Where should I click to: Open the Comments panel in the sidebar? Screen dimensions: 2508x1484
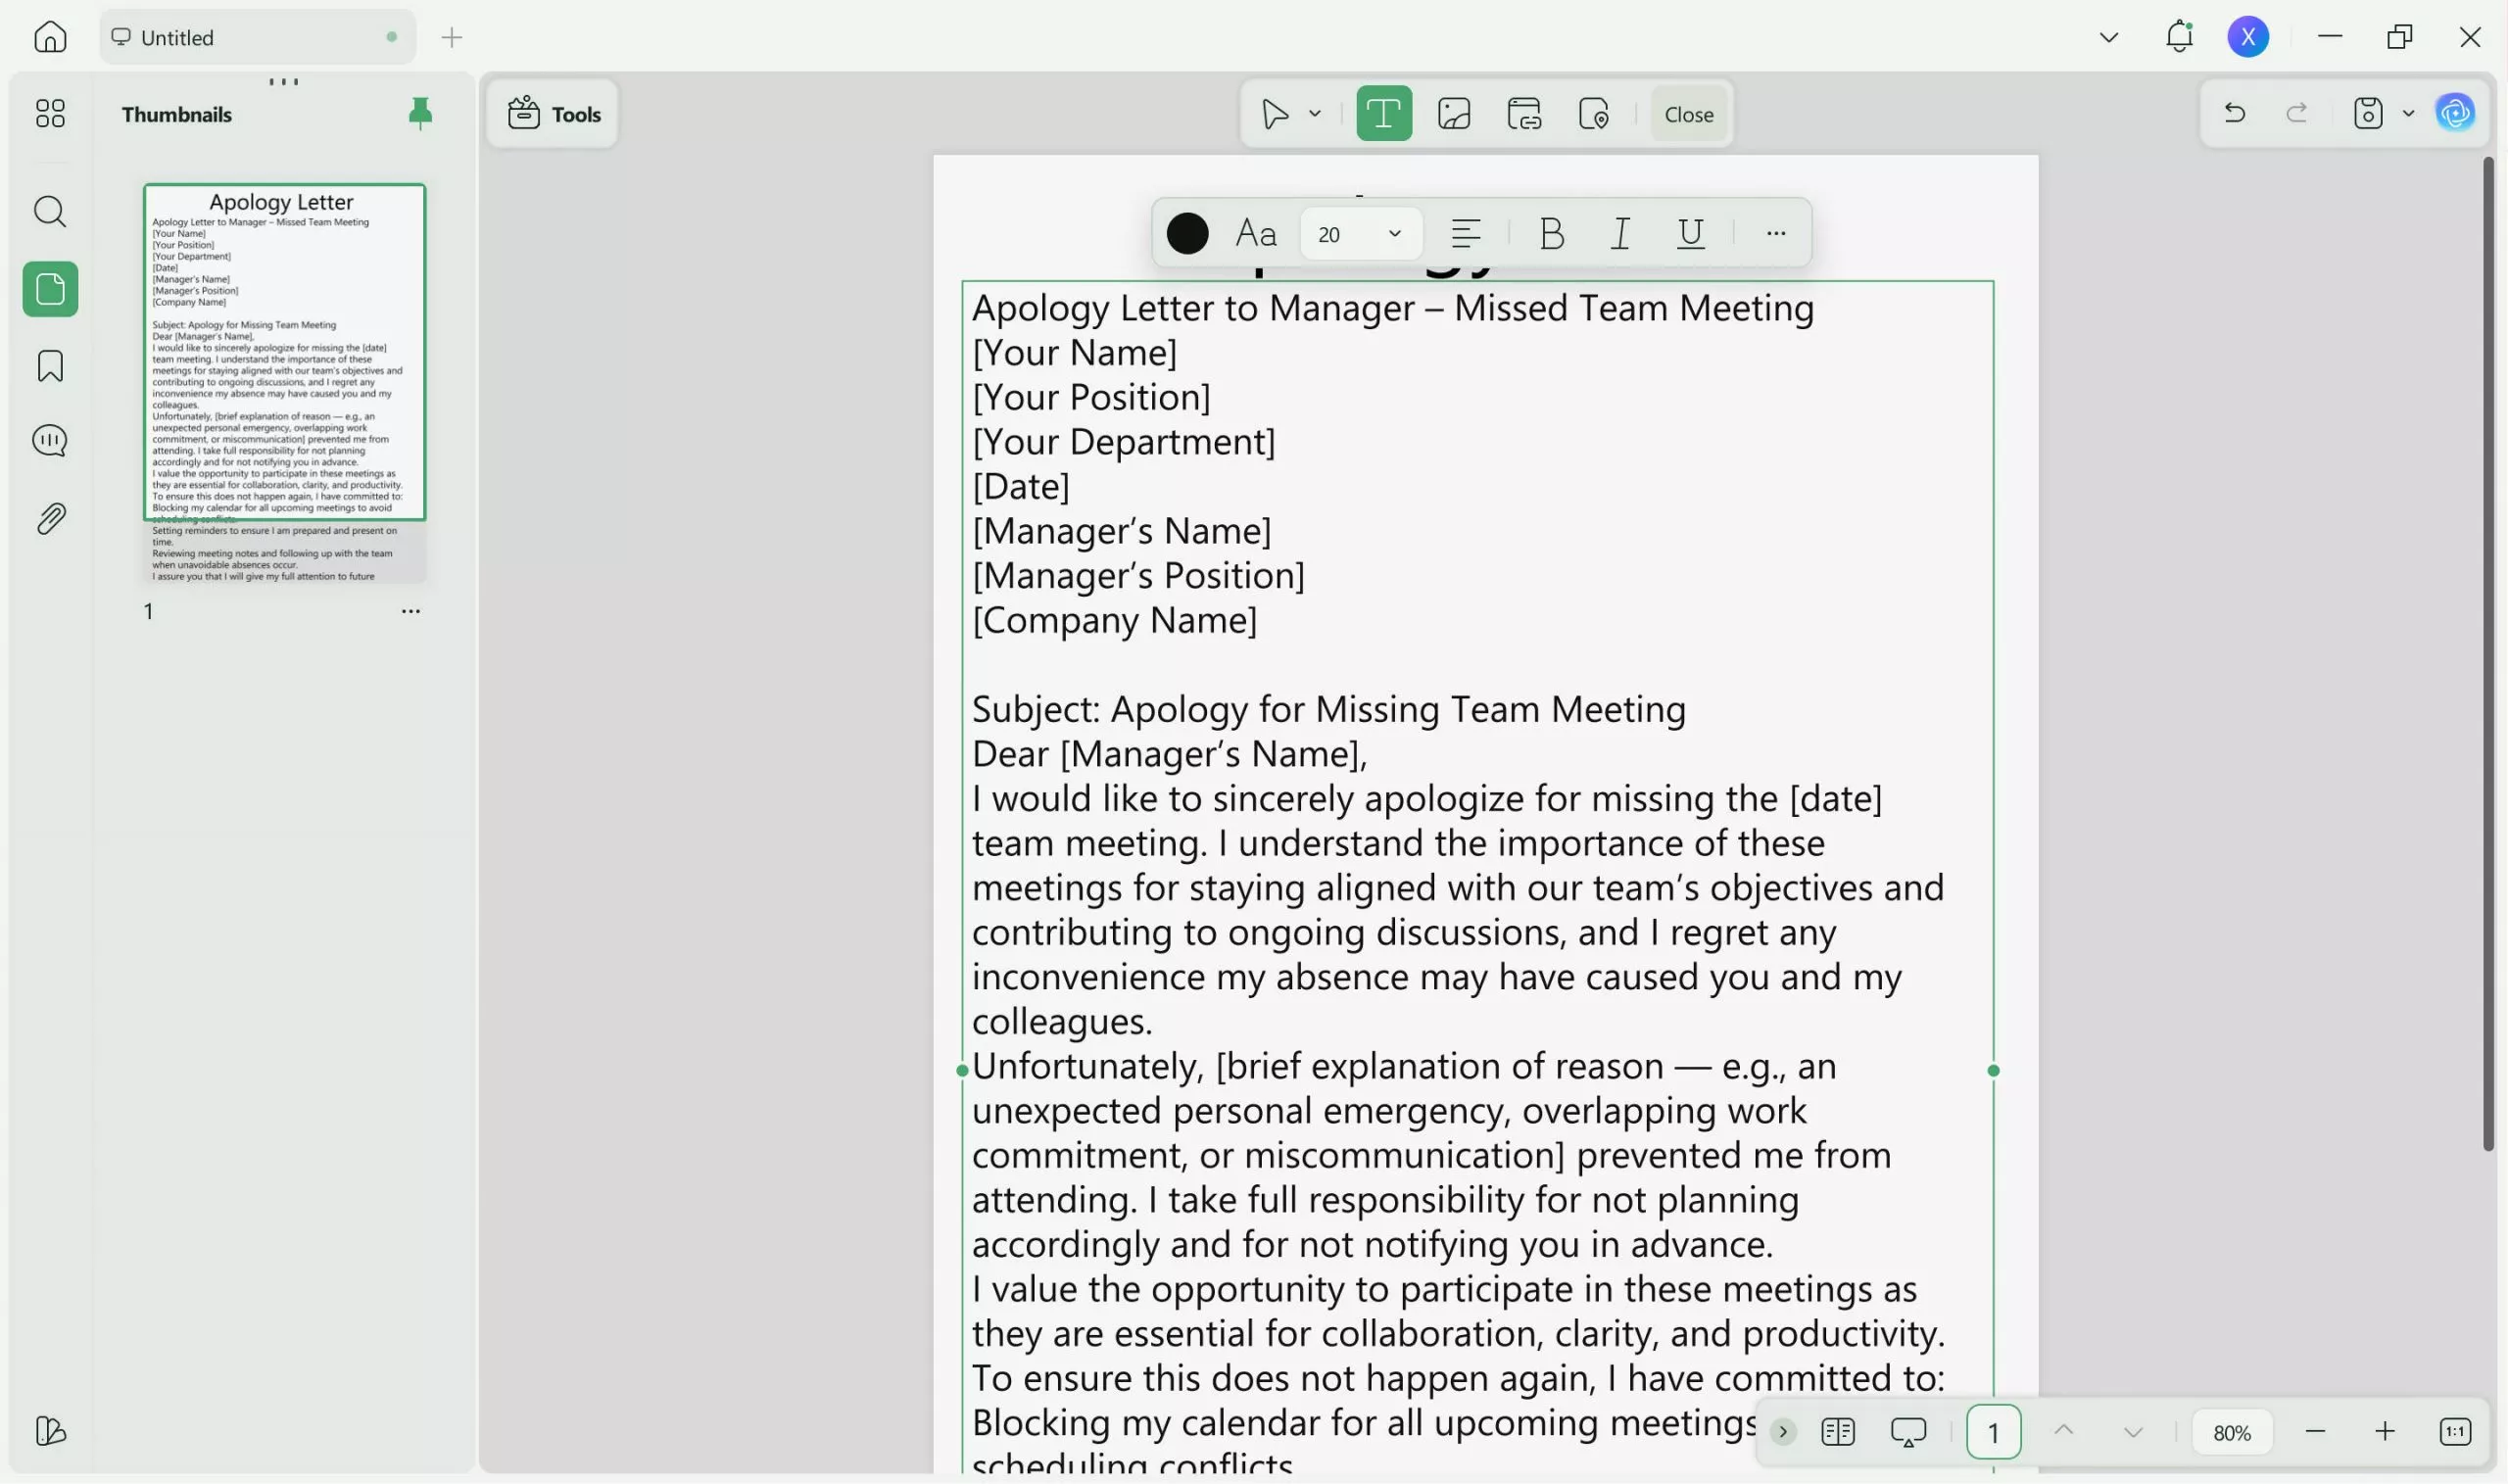pos(49,440)
